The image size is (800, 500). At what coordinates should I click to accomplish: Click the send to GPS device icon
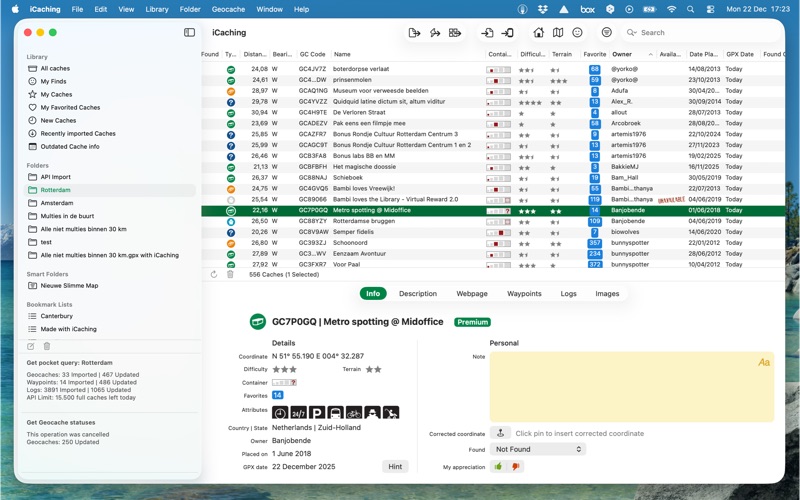click(x=435, y=33)
